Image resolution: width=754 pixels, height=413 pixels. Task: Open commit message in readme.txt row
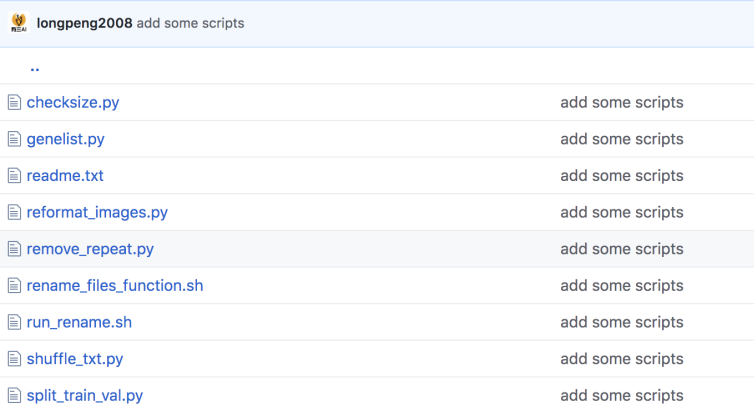coord(622,175)
